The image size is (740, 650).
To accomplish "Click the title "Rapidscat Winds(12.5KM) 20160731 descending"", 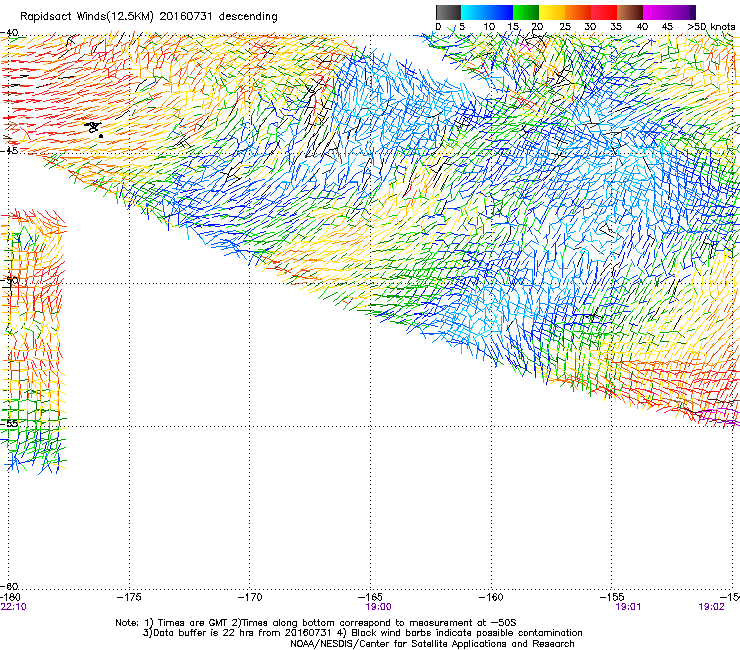I will coord(149,17).
